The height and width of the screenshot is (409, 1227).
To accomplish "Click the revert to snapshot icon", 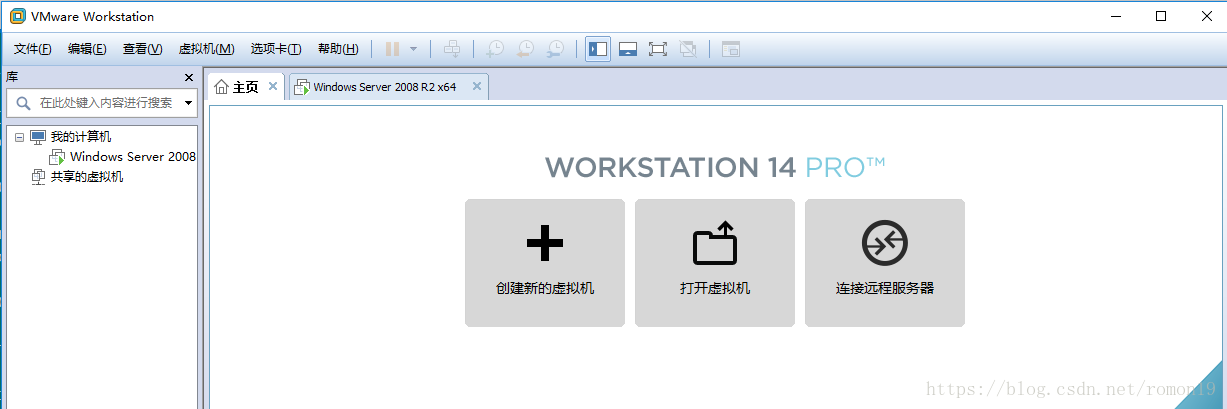I will [525, 49].
